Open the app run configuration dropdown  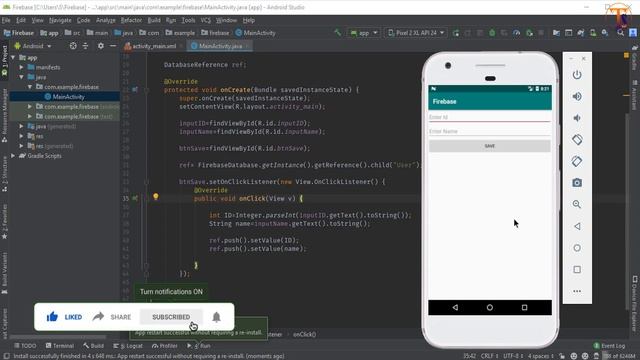point(364,33)
